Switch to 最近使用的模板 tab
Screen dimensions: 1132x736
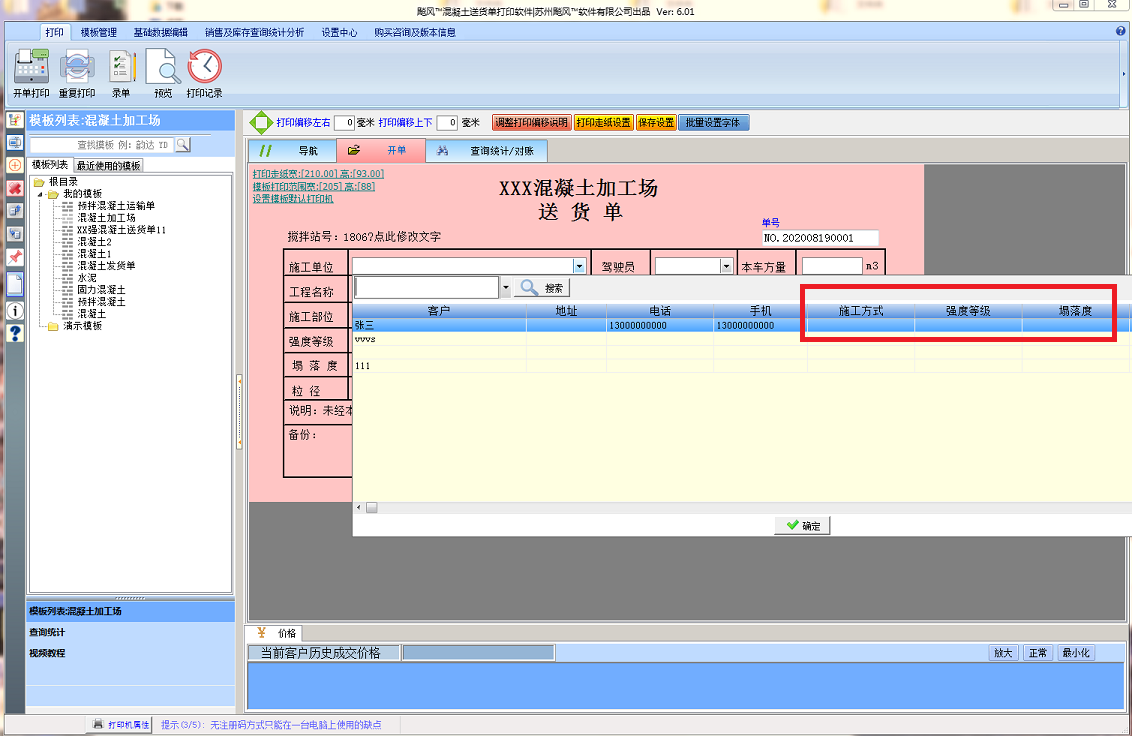click(x=108, y=165)
